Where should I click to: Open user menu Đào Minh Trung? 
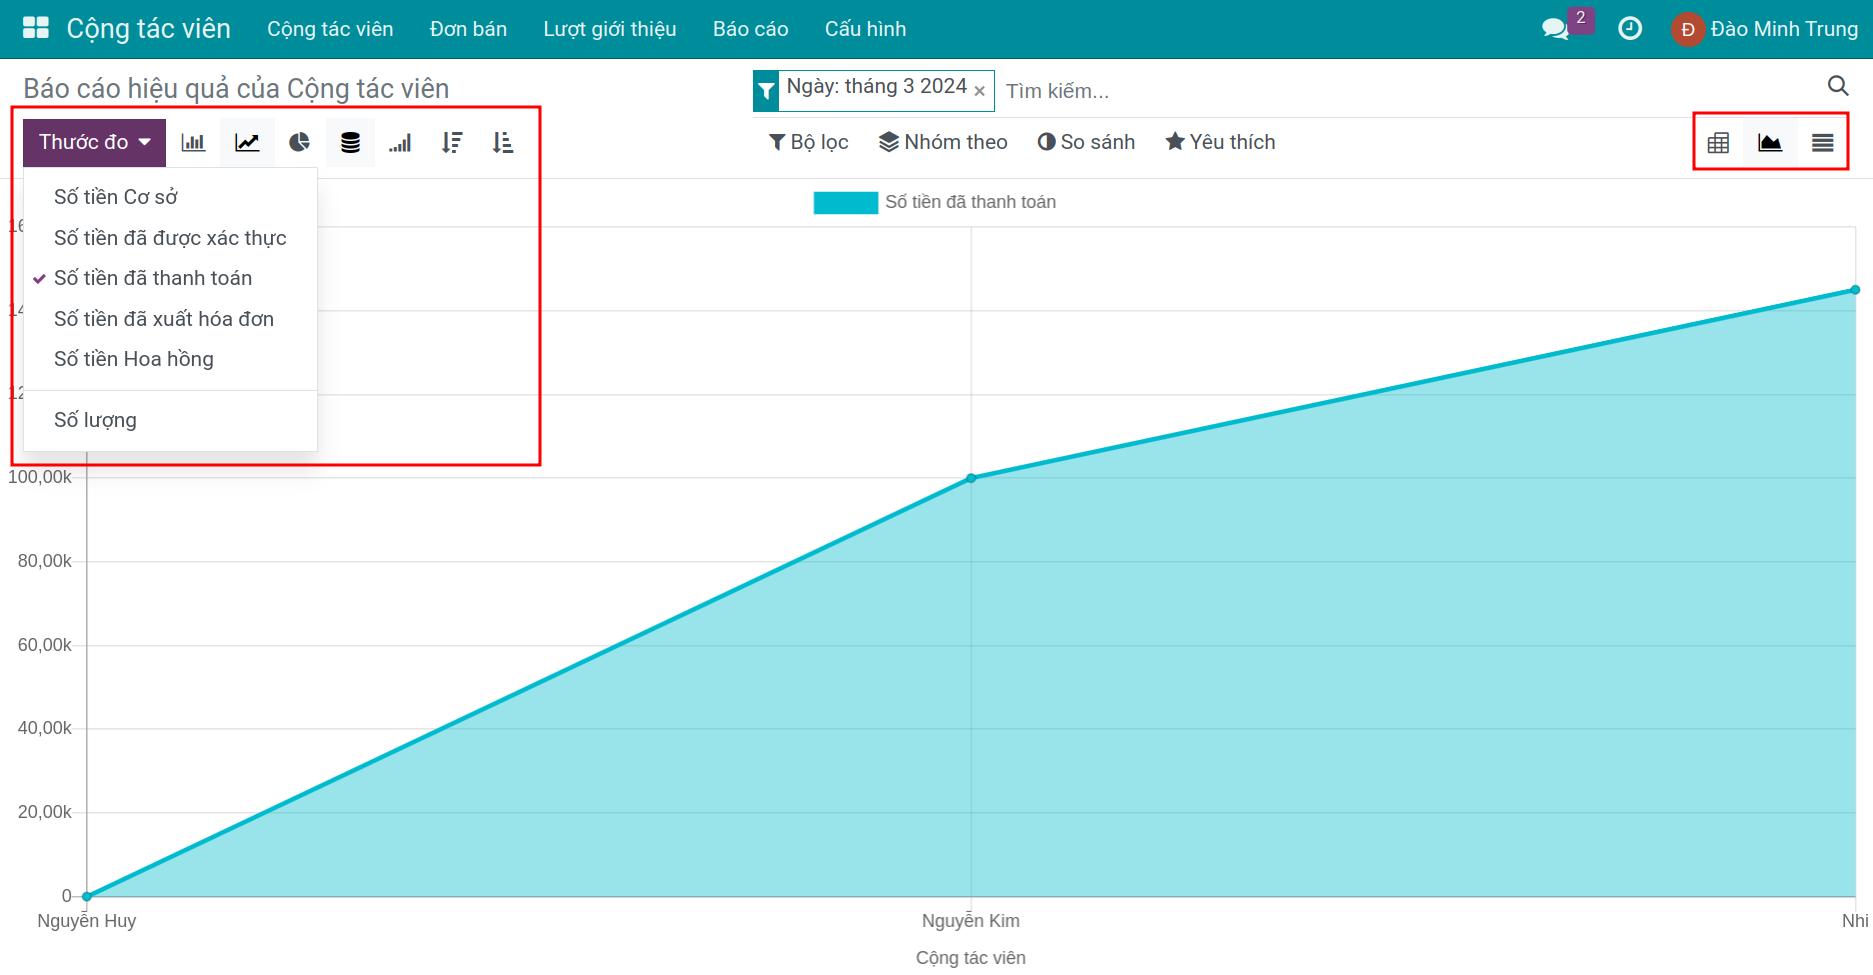click(x=1765, y=29)
